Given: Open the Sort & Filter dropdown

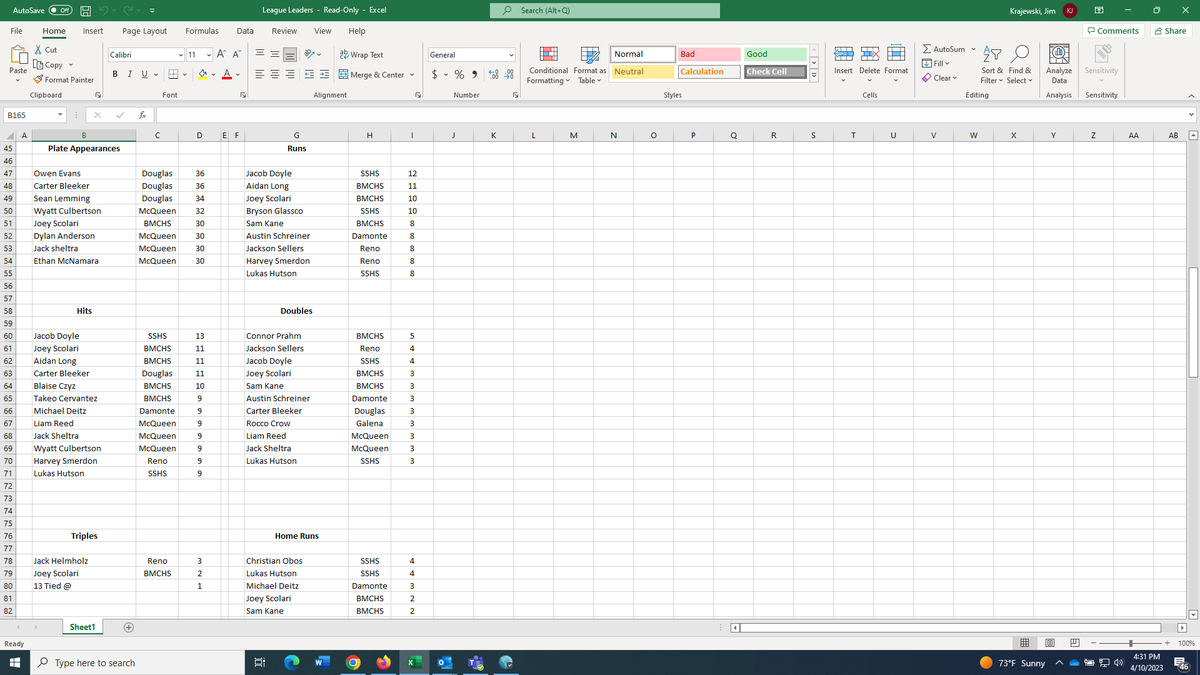Looking at the screenshot, I should click(992, 64).
